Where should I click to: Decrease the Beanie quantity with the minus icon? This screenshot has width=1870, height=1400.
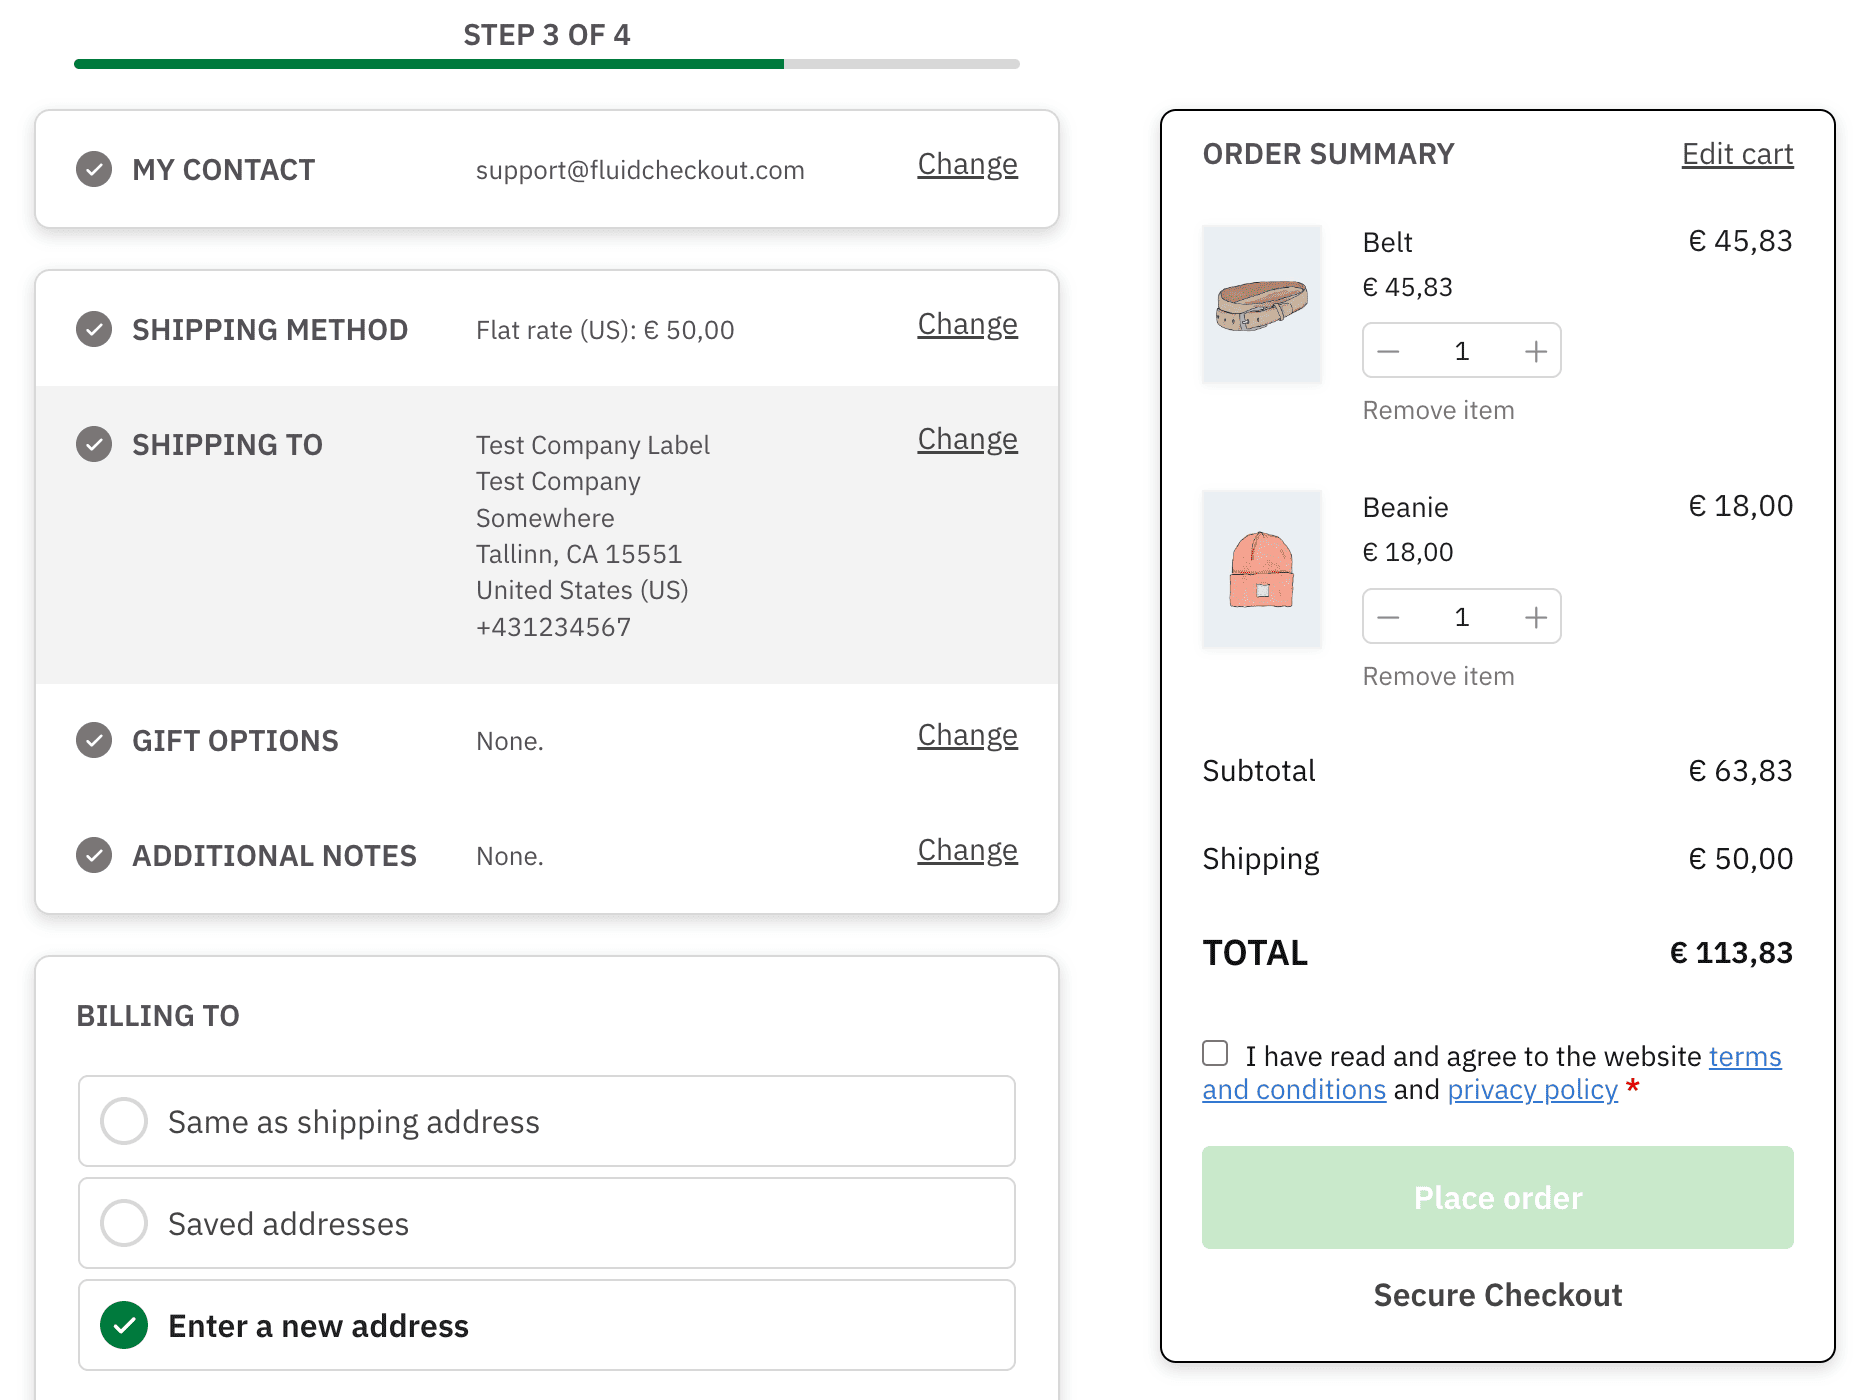click(1388, 616)
